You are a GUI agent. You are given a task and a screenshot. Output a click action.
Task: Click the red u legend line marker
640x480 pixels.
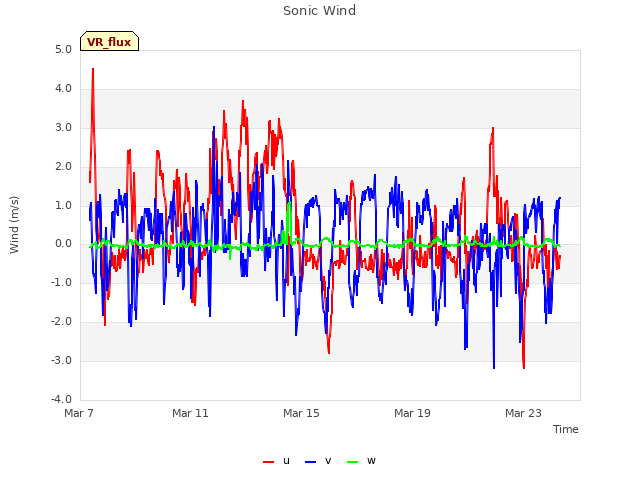coord(269,462)
